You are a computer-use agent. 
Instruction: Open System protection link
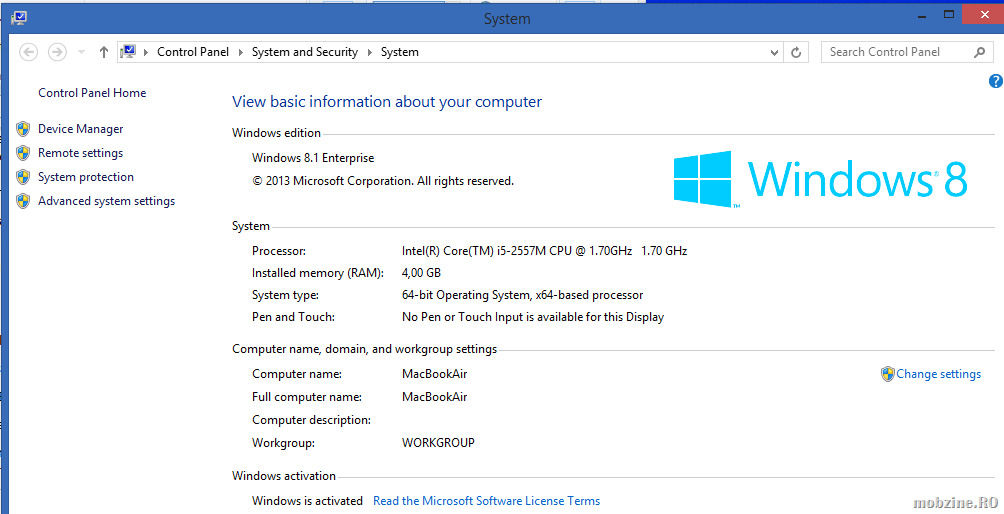(86, 177)
